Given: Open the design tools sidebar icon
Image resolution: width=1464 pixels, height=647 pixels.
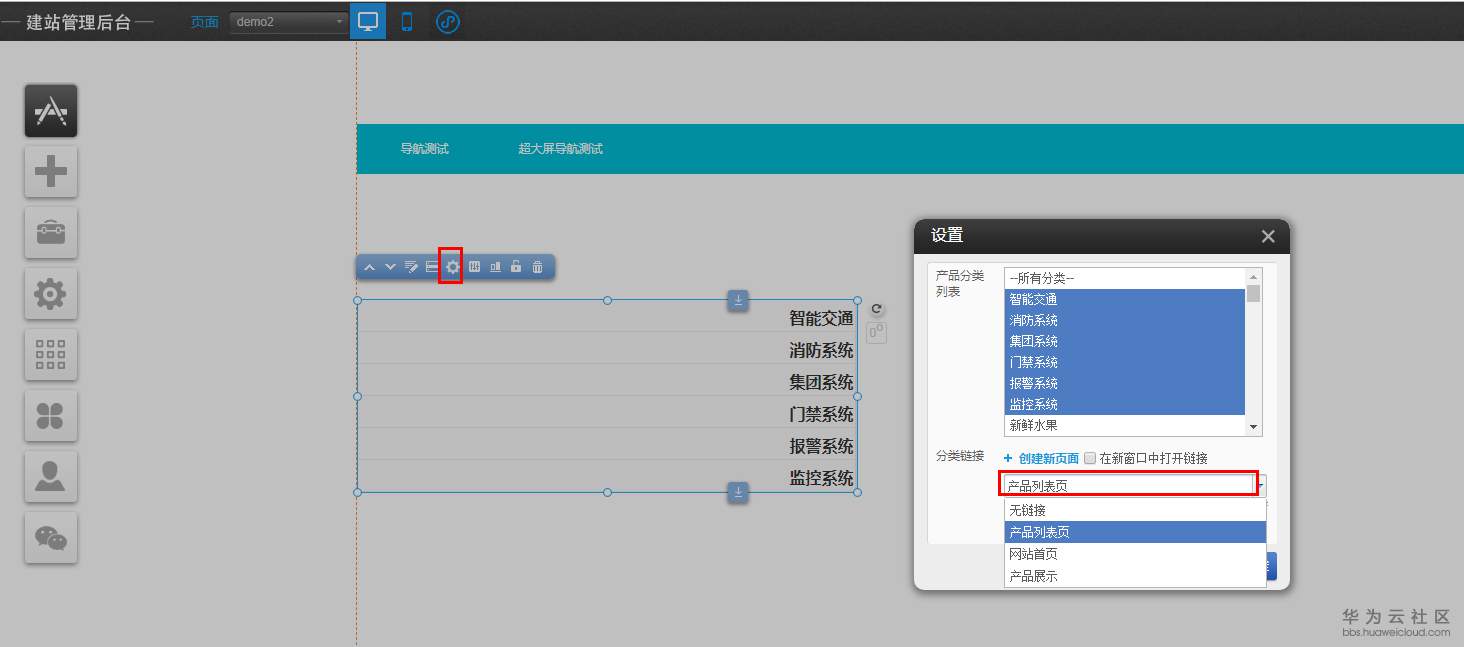Looking at the screenshot, I should pos(51,111).
